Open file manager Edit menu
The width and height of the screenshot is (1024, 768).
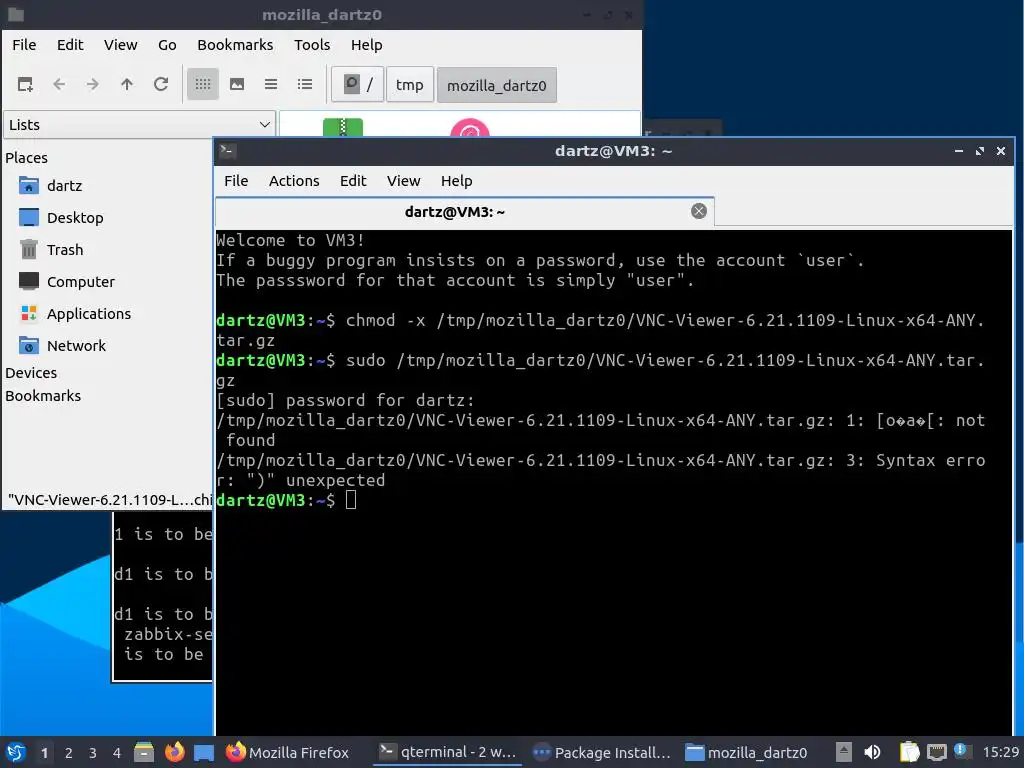click(70, 45)
